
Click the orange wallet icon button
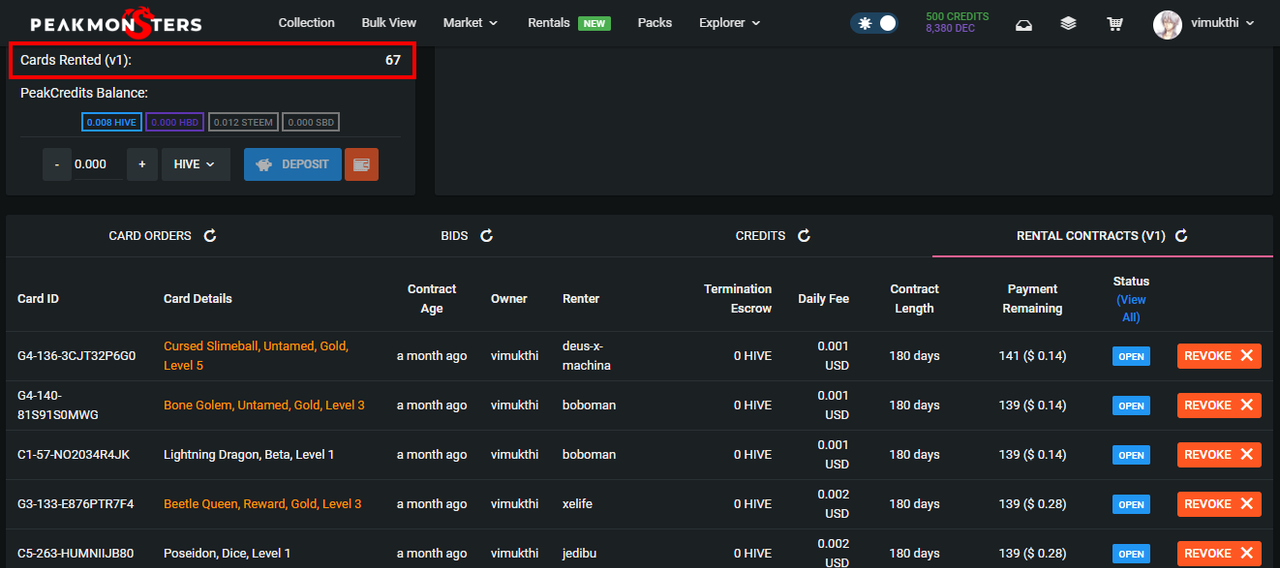point(362,164)
